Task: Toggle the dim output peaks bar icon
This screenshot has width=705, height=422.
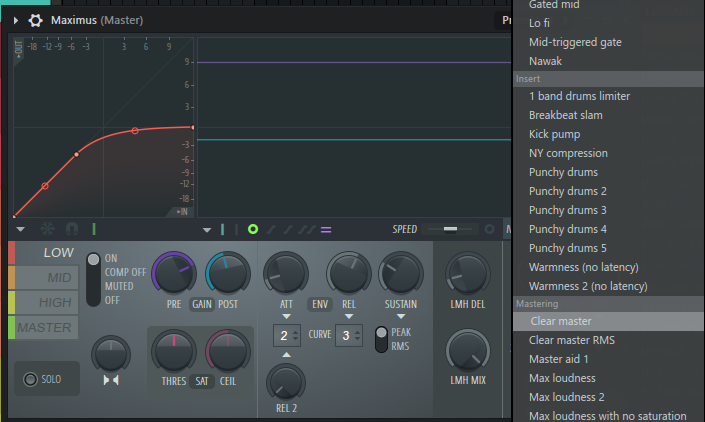Action: 236,229
